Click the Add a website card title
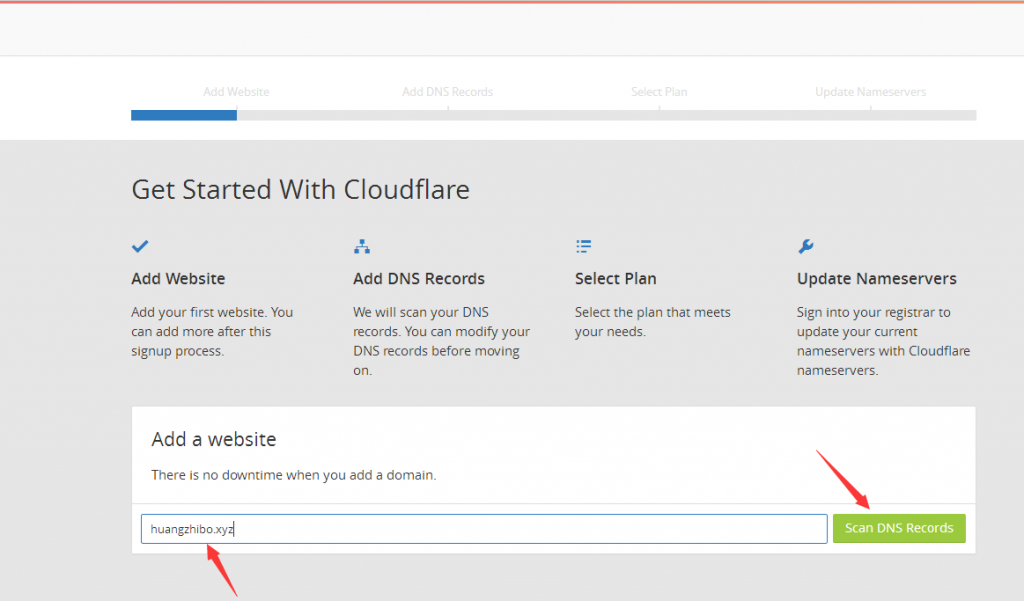Image resolution: width=1024 pixels, height=601 pixels. tap(214, 439)
